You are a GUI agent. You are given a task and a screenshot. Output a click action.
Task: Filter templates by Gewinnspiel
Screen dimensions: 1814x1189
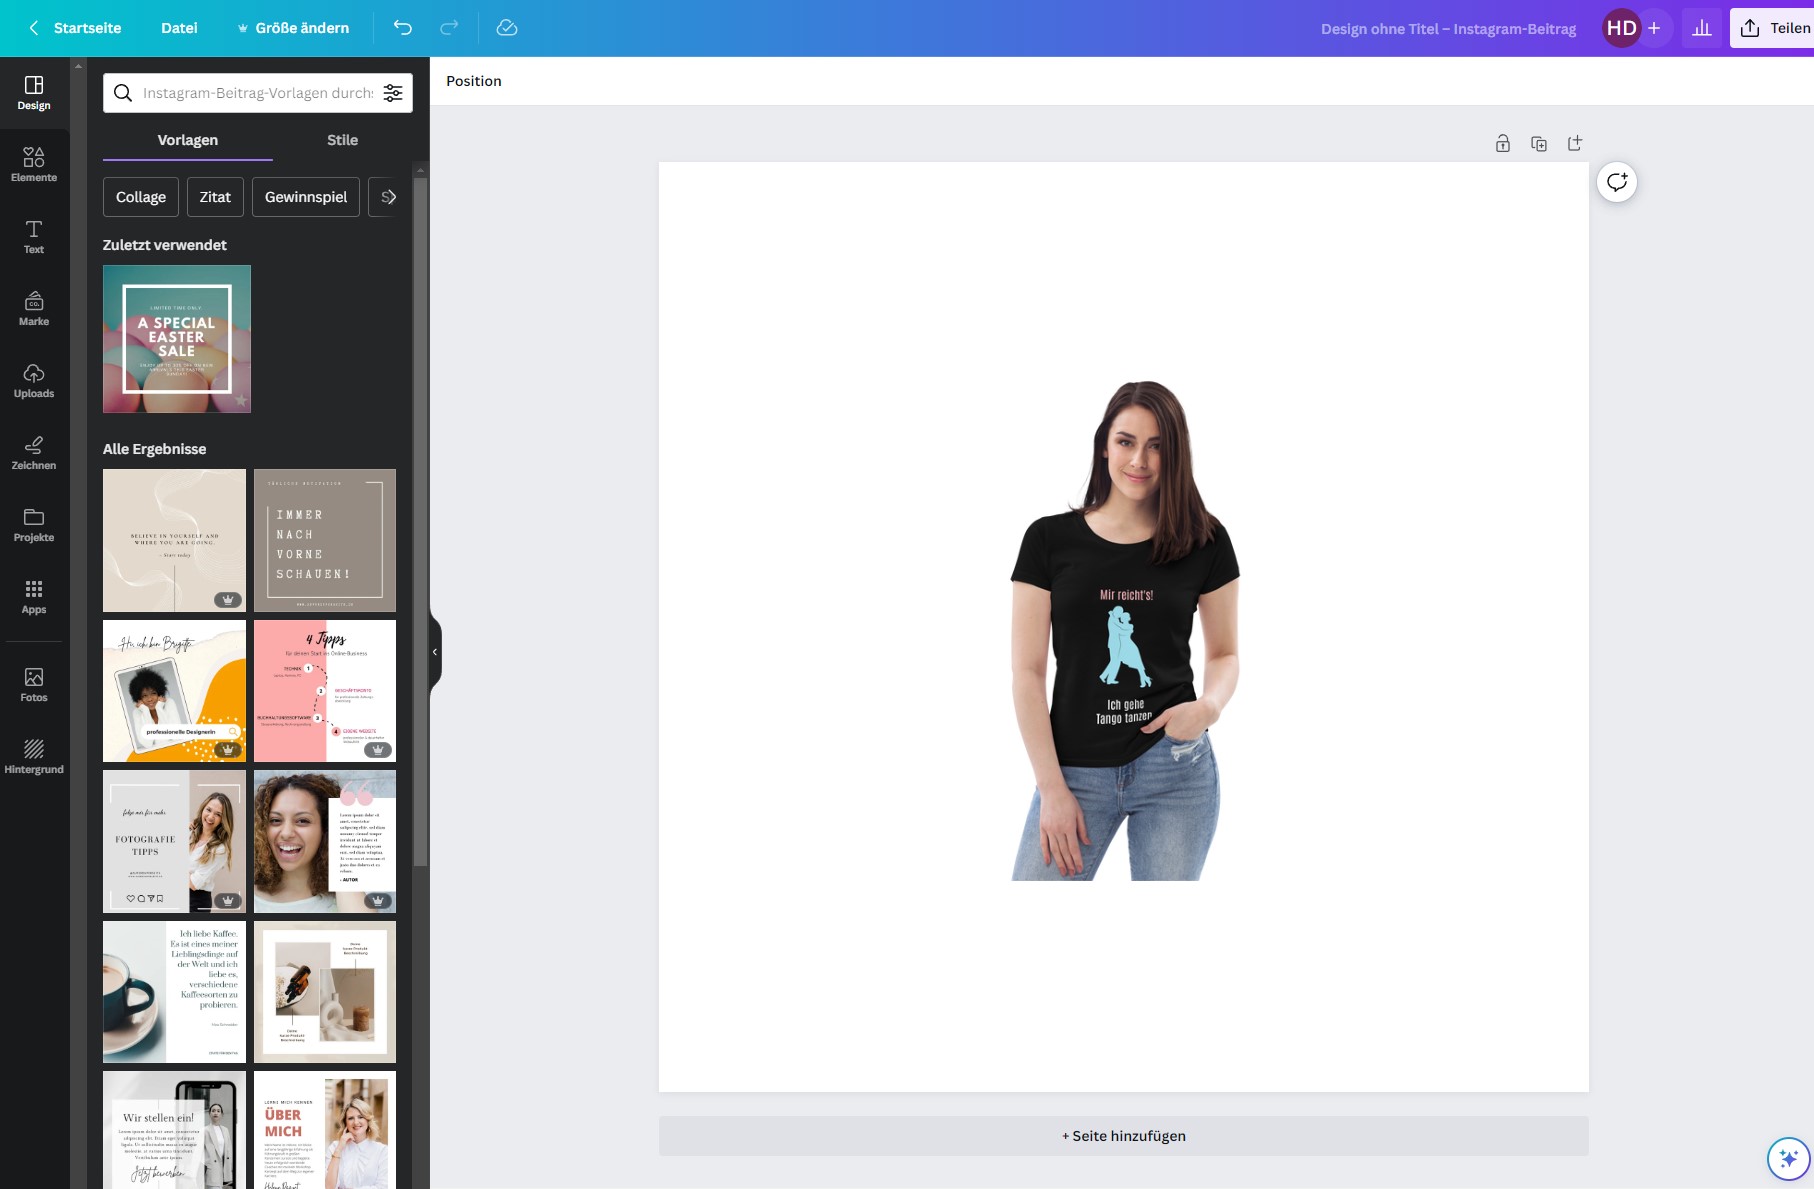tap(306, 197)
